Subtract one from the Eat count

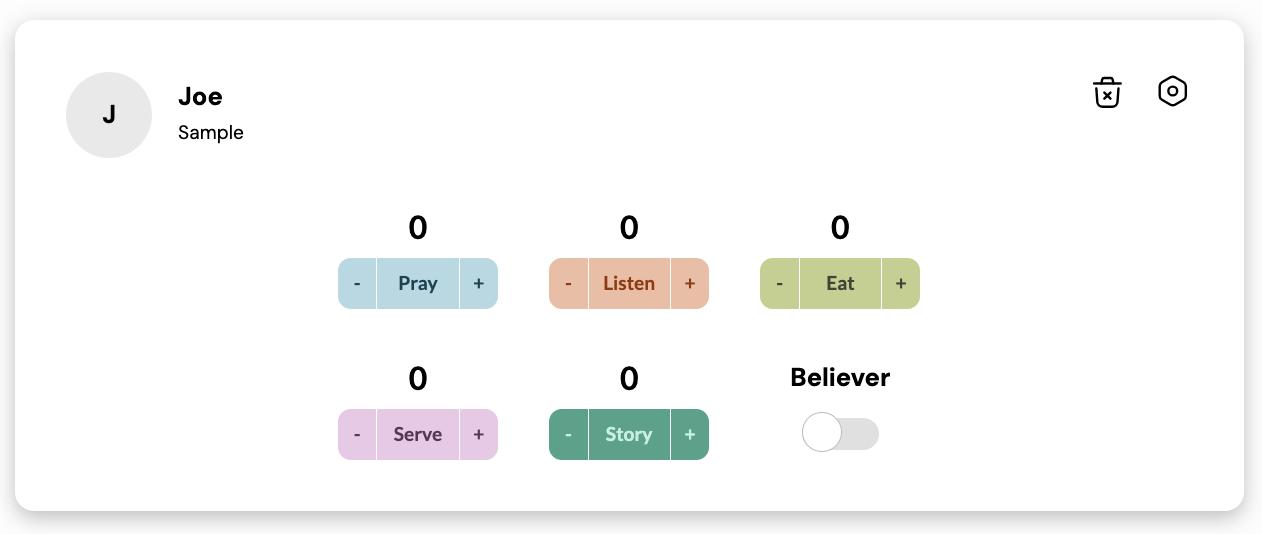(x=779, y=283)
